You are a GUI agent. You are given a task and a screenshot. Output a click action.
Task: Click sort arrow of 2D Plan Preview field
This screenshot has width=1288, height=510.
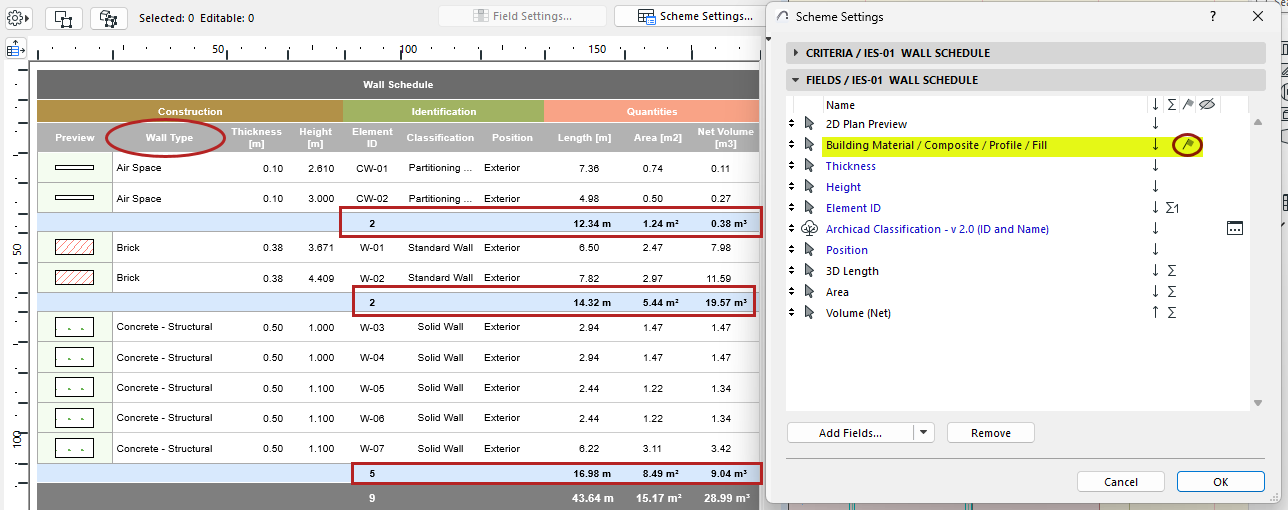pos(1155,124)
